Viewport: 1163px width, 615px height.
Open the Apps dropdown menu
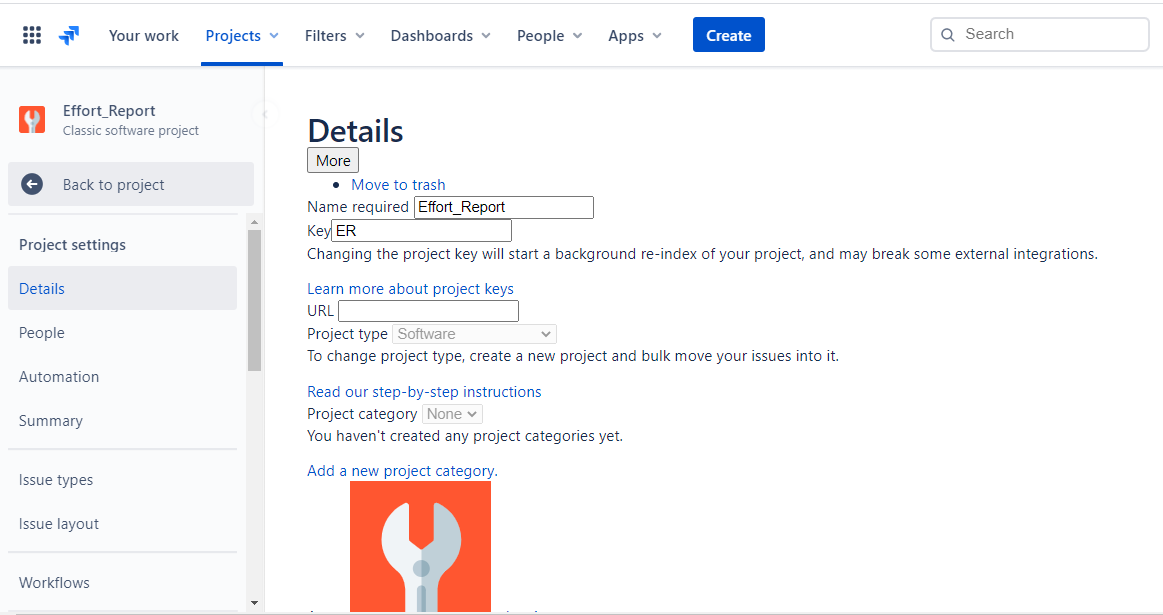(x=635, y=36)
